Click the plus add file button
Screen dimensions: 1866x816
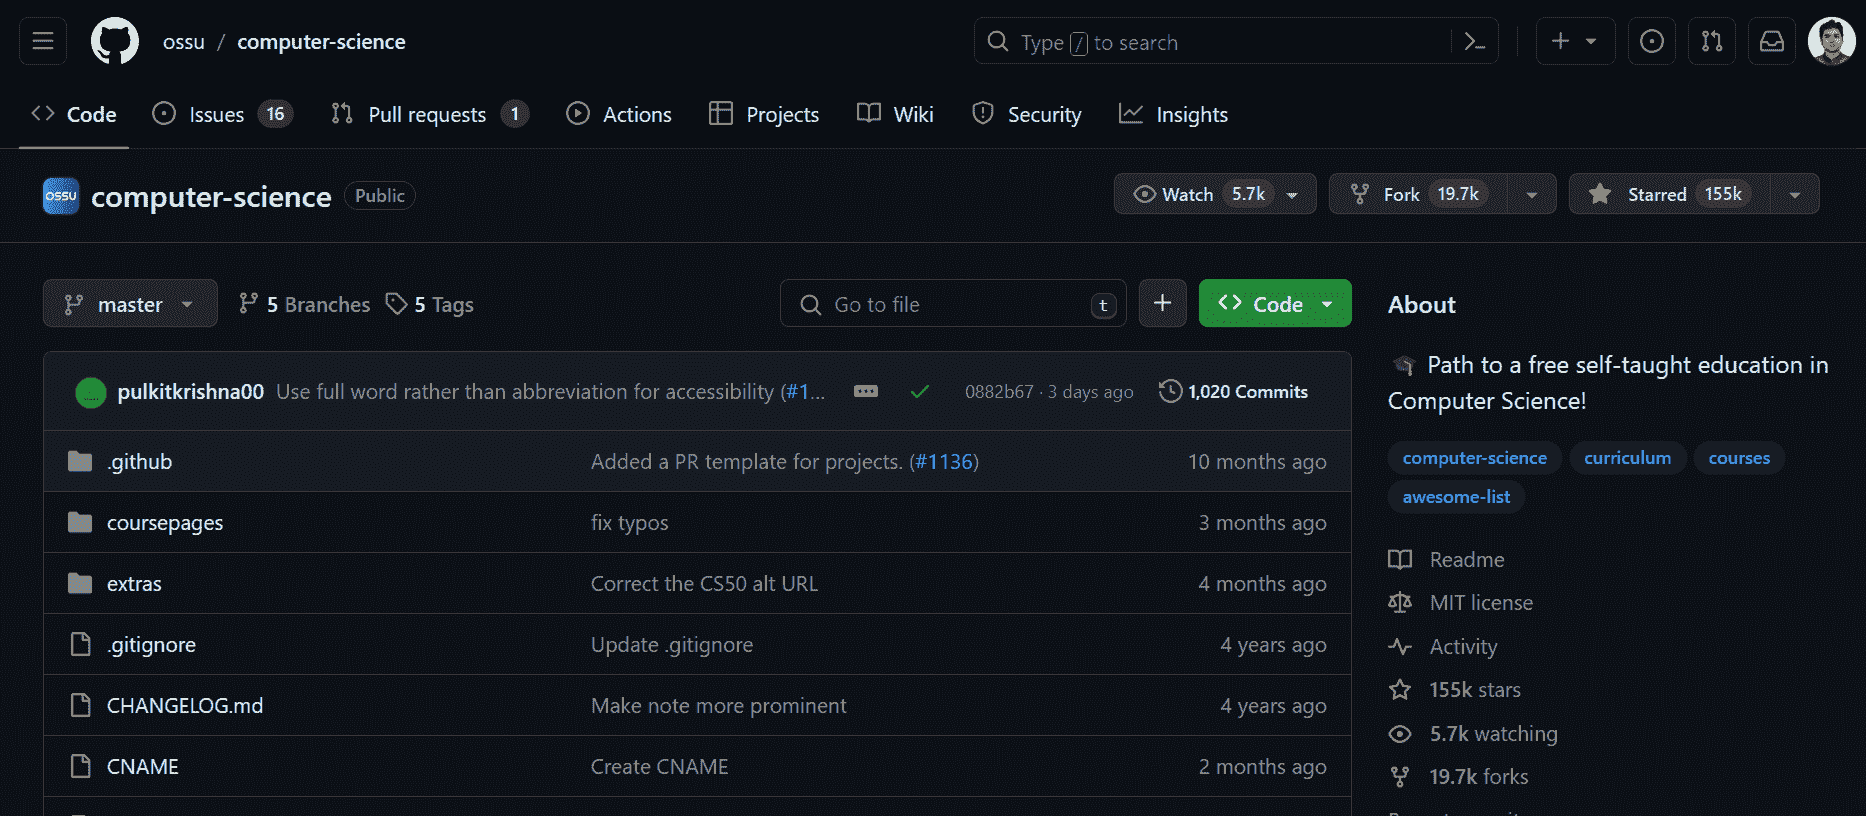point(1162,303)
